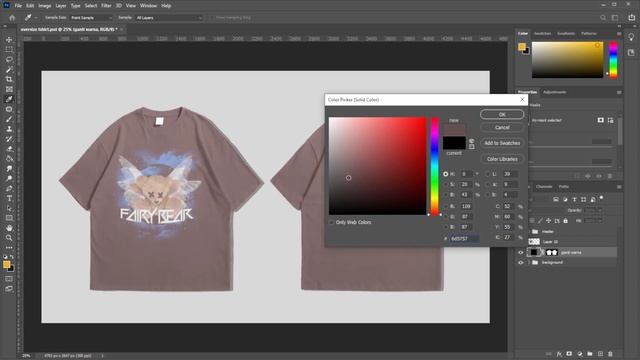Click the current black color swatch
The image size is (640, 360).
tap(454, 143)
